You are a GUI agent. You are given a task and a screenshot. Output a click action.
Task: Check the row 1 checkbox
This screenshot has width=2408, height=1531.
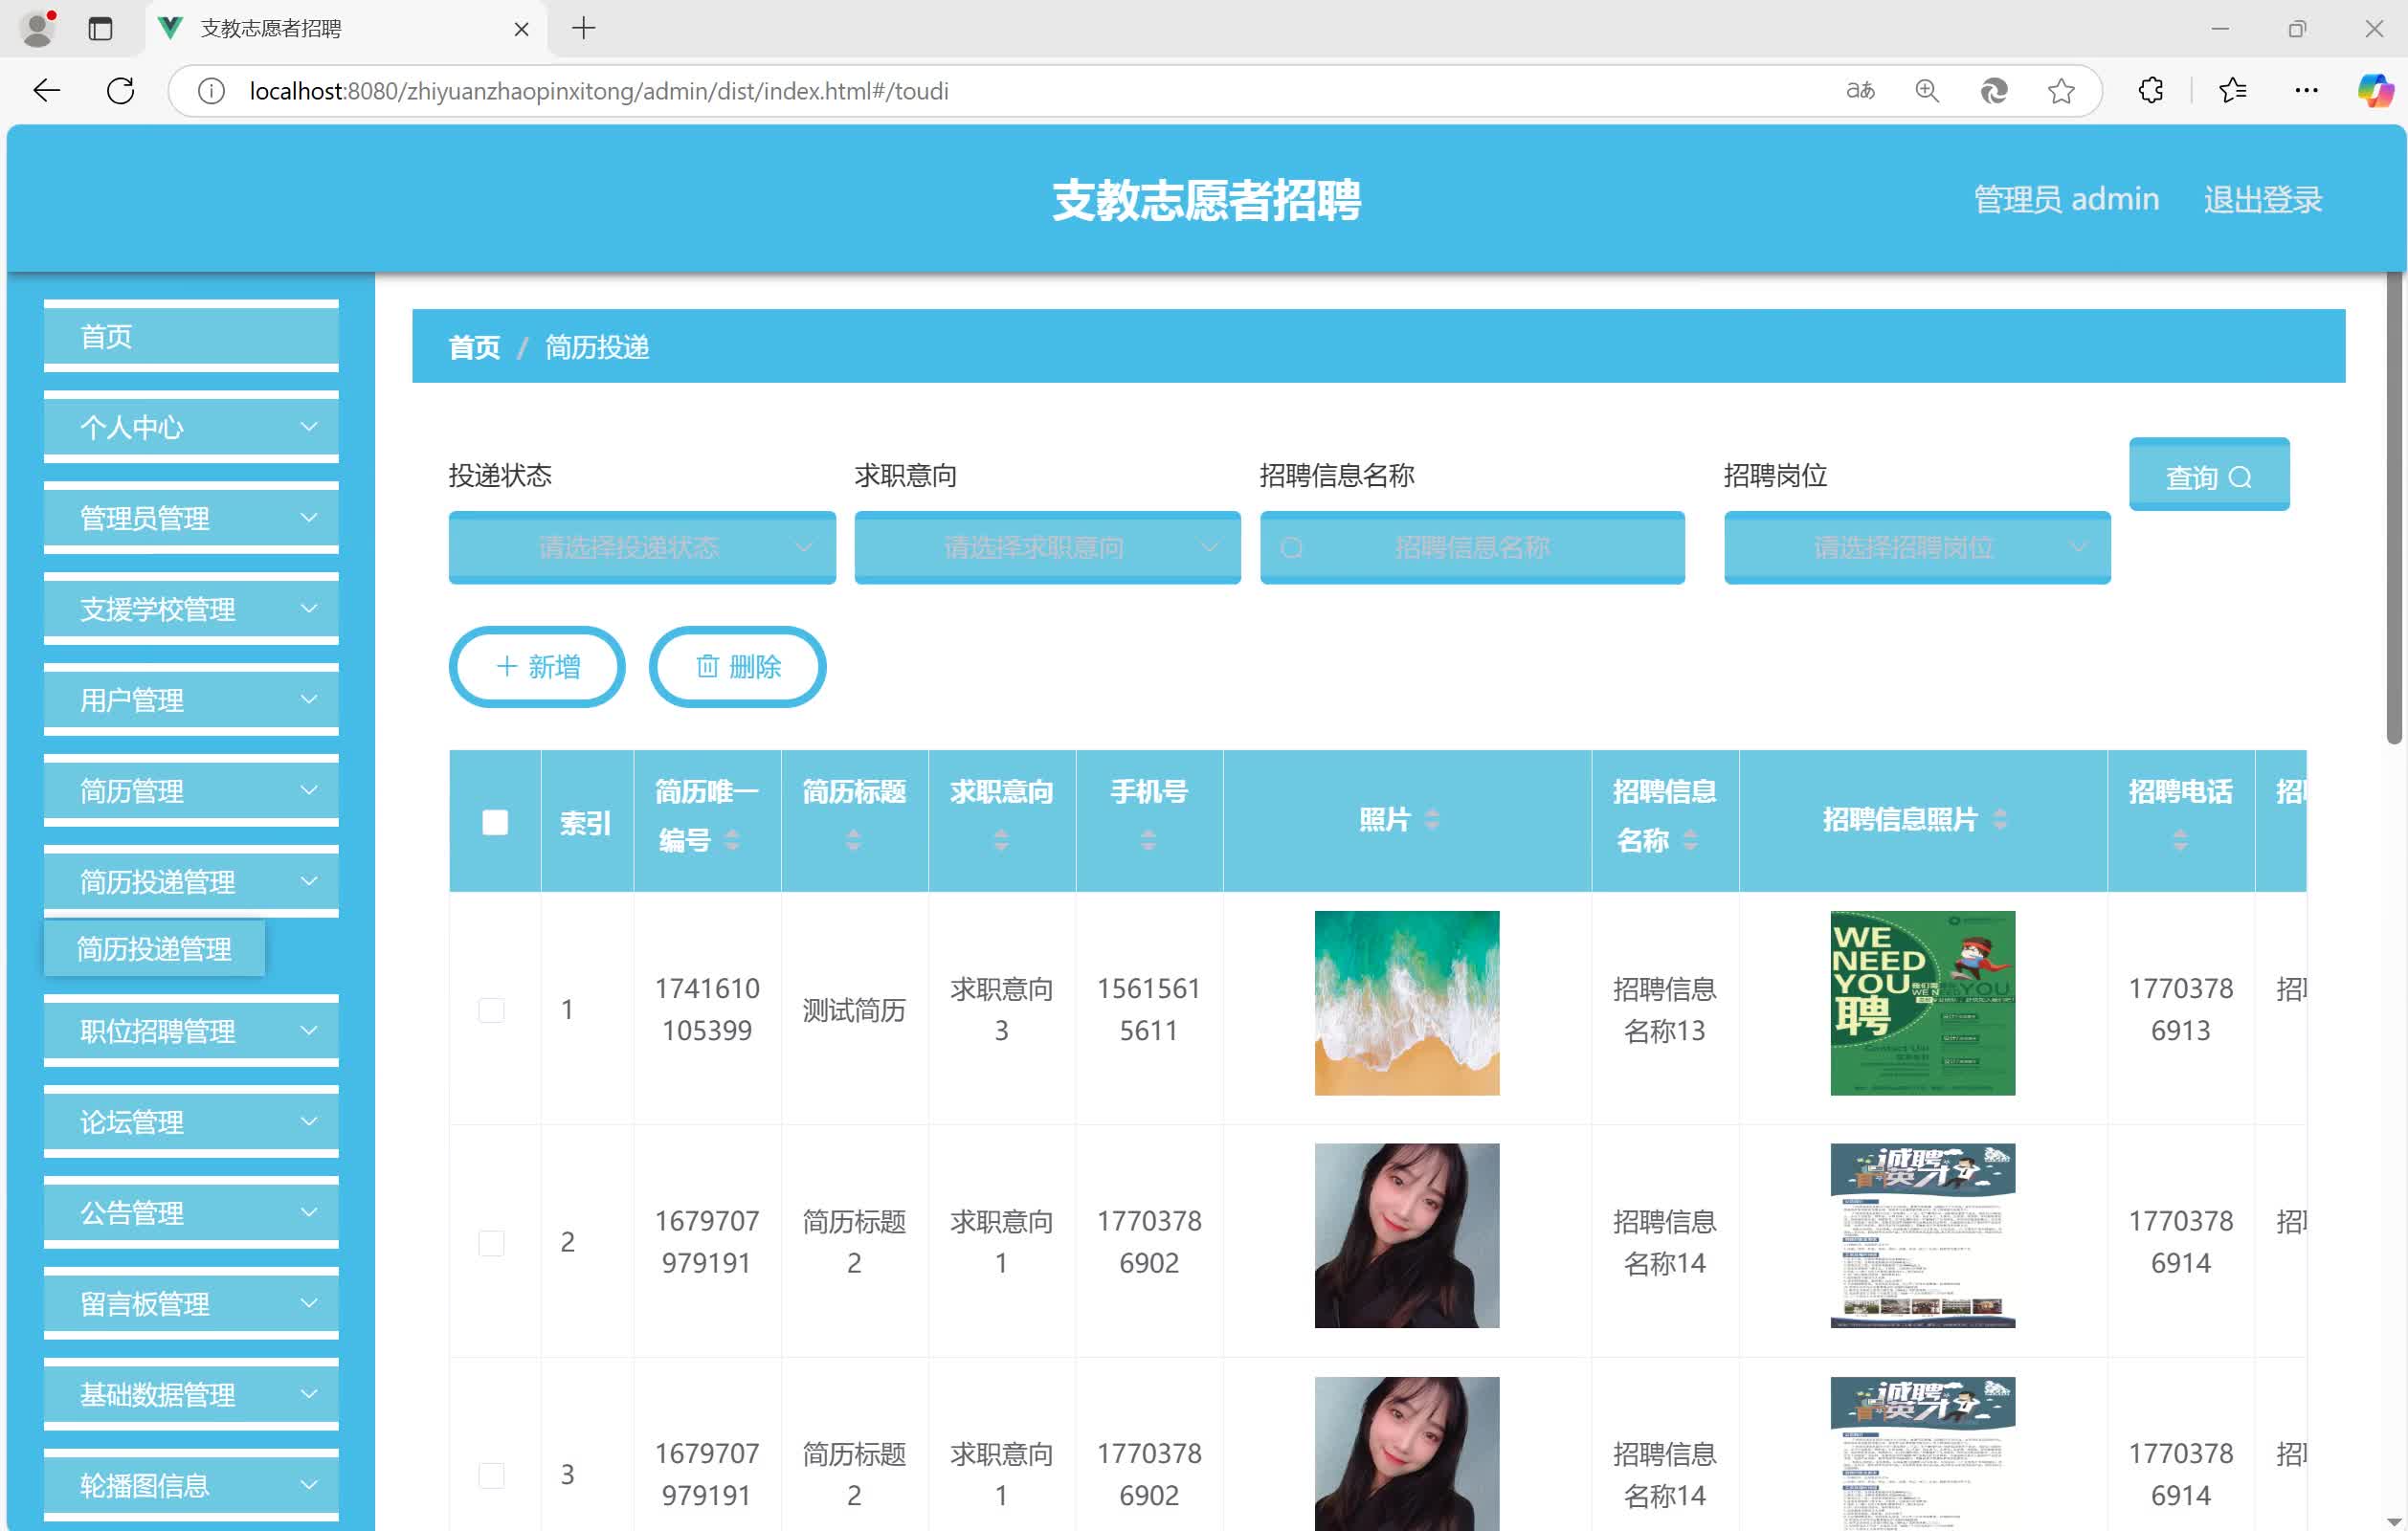click(x=491, y=1010)
